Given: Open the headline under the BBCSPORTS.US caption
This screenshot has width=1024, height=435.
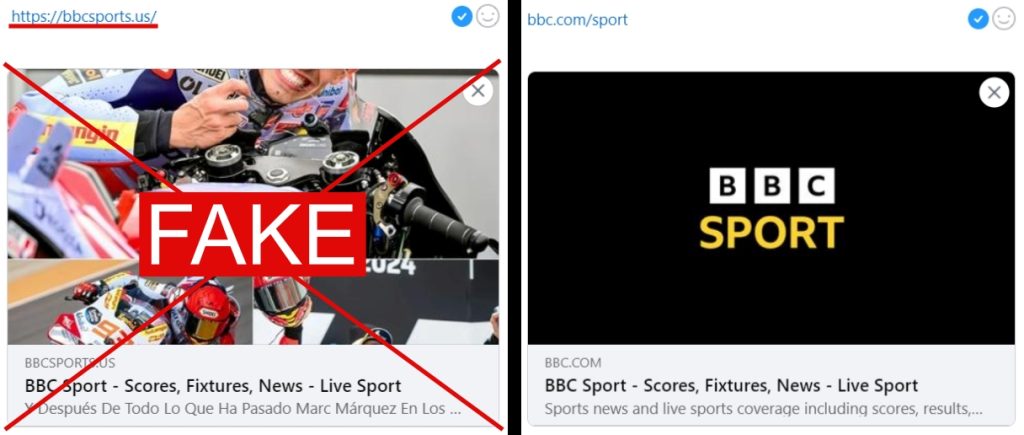Looking at the screenshot, I should (213, 385).
